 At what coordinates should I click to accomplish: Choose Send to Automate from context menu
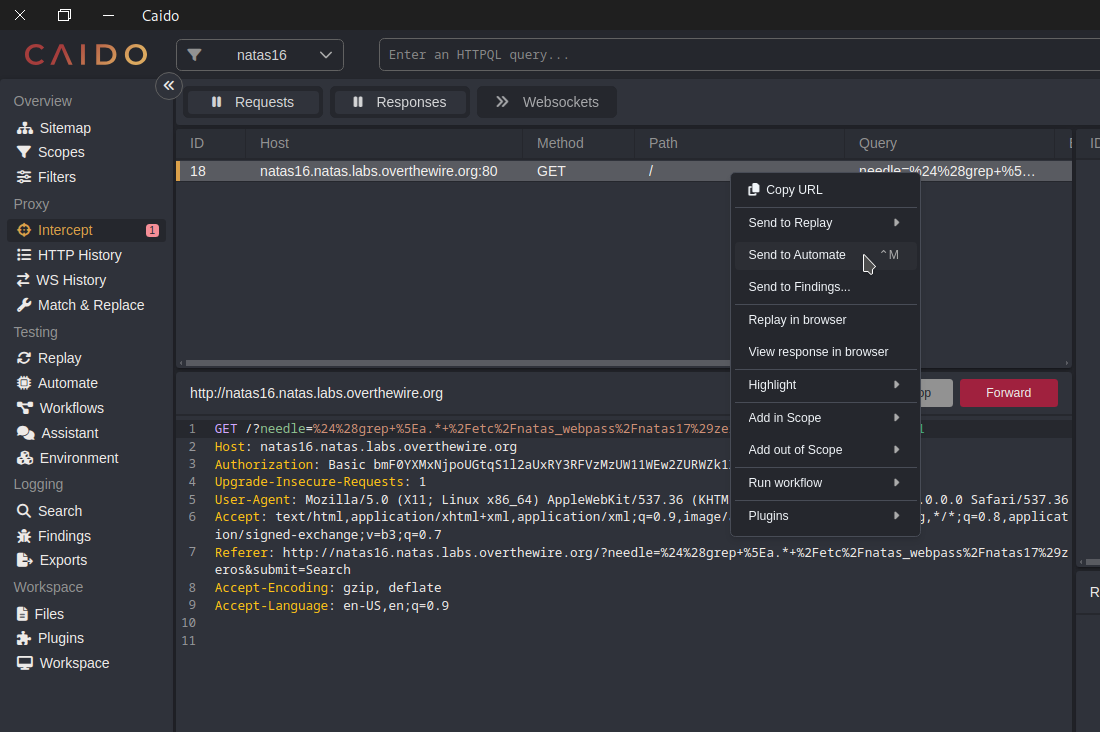(x=797, y=255)
